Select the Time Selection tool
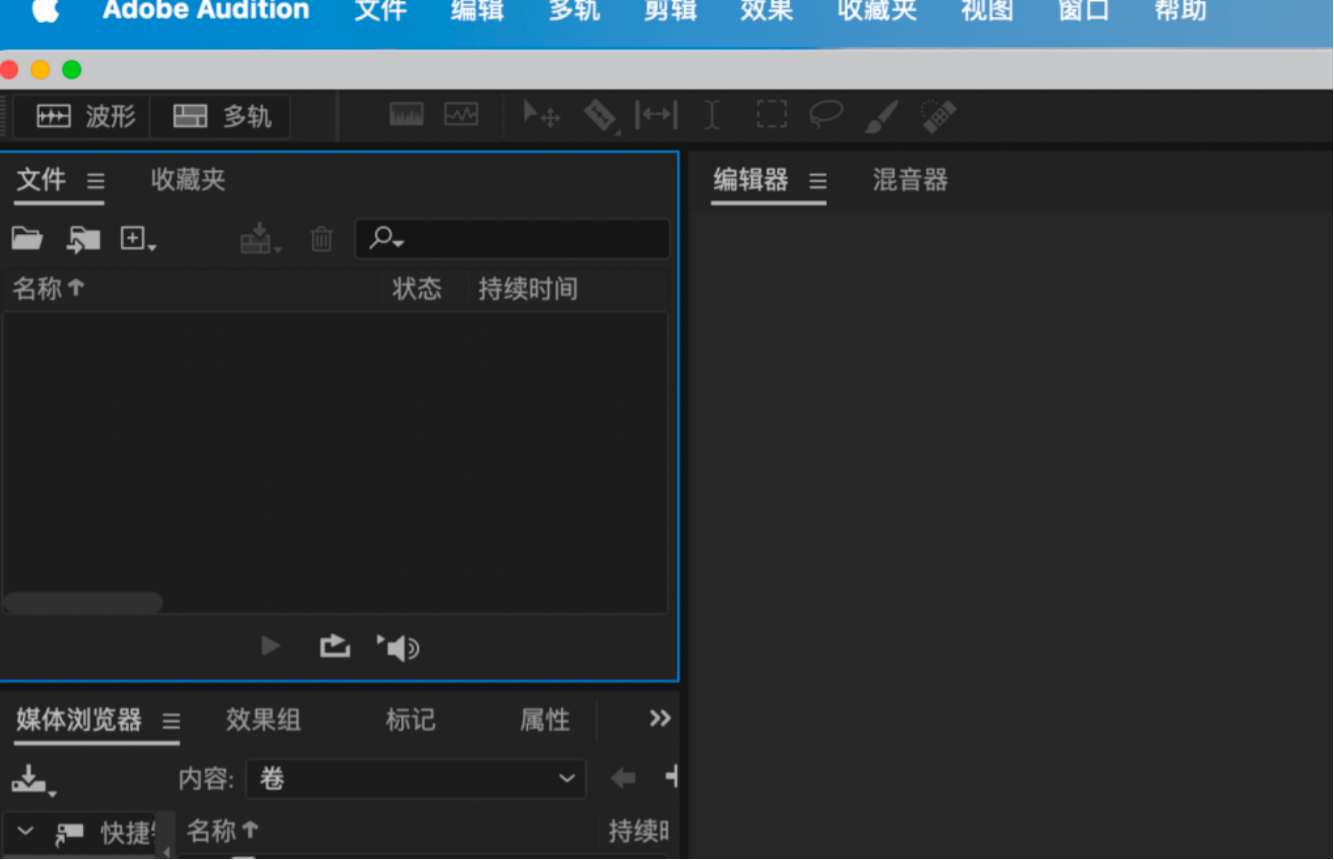Viewport: 1334px width, 860px height. point(712,115)
